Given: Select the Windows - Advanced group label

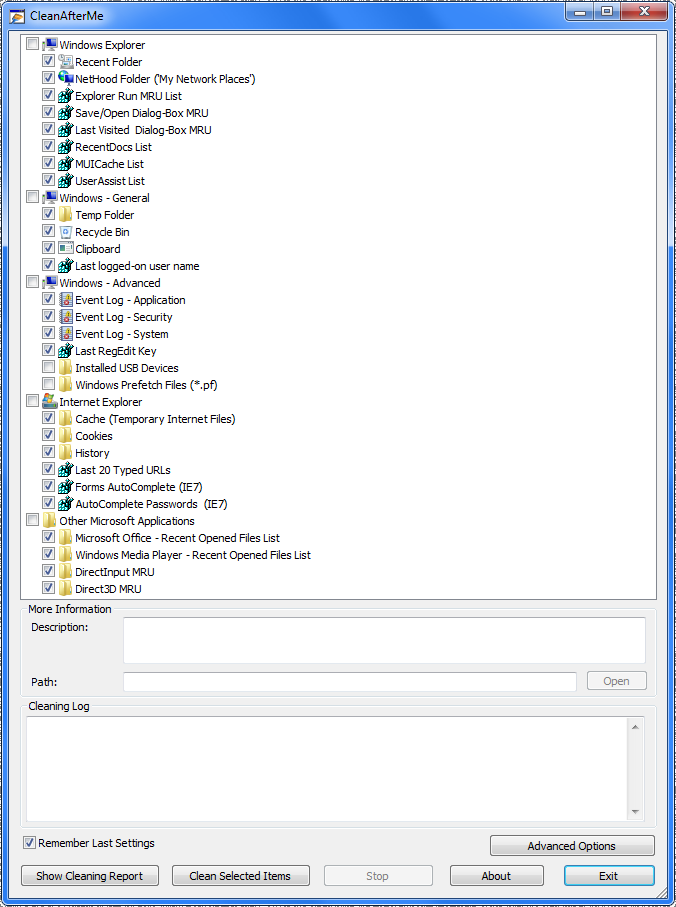Looking at the screenshot, I should click(x=110, y=283).
